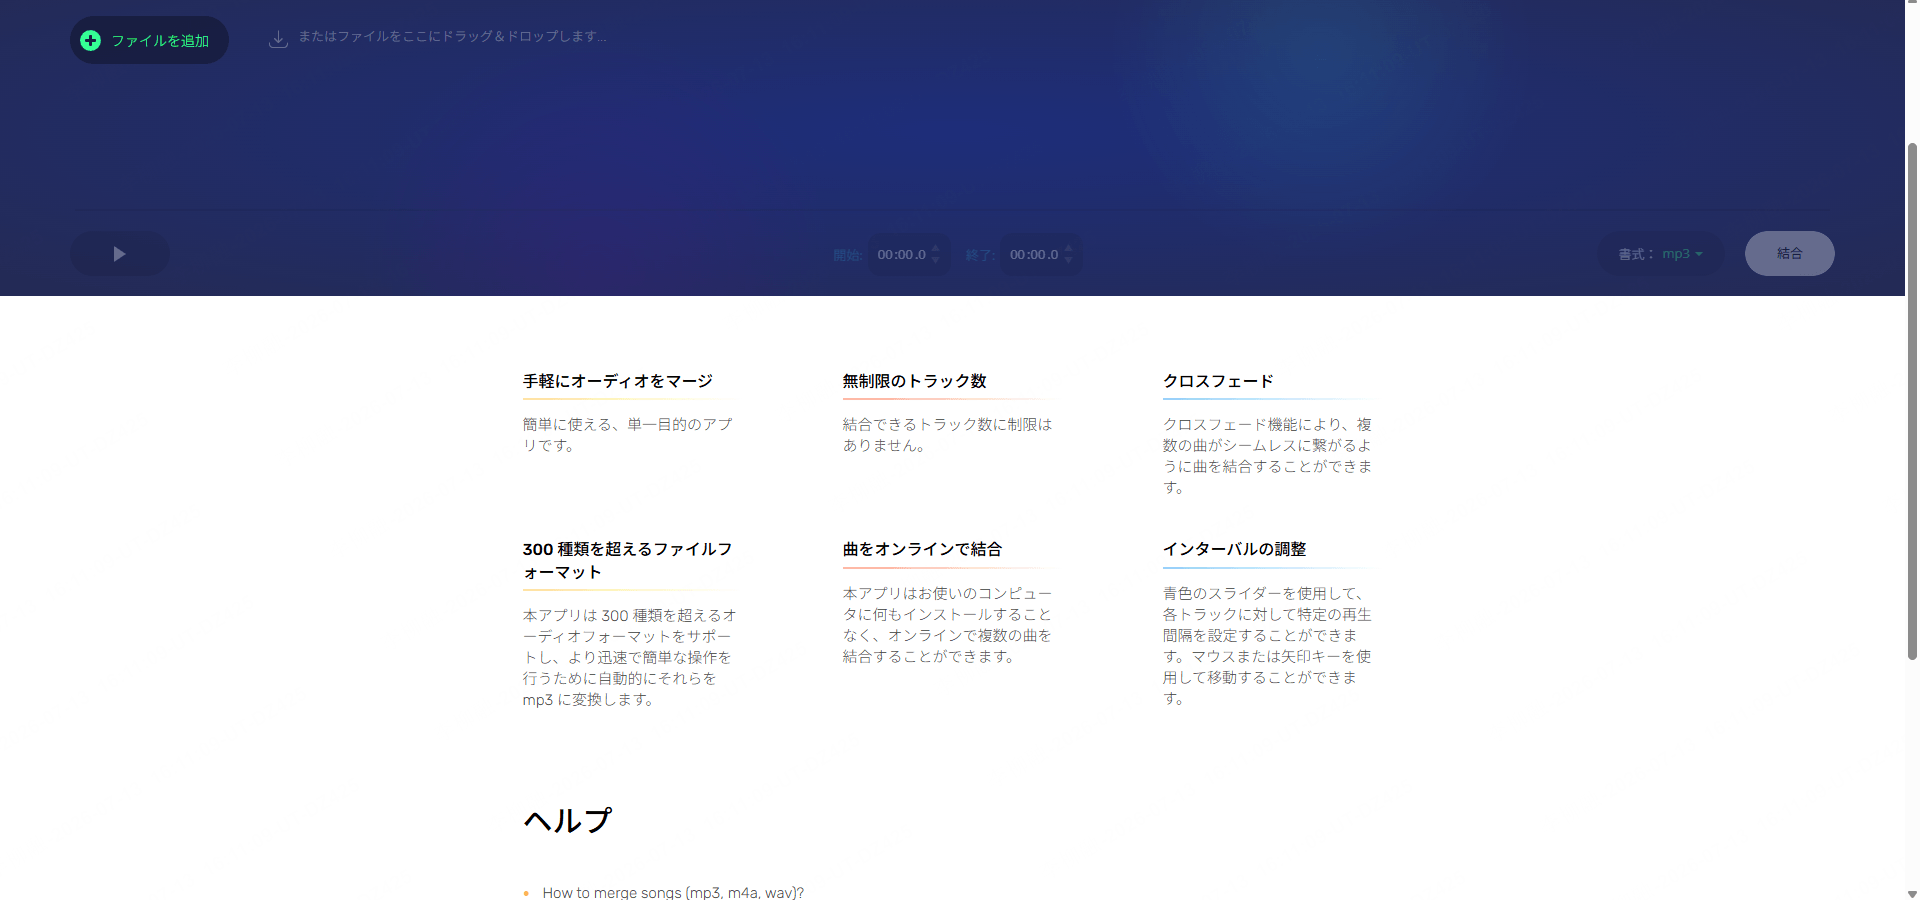Click paragraph starting 青色のスライダーを使用して

[x=1267, y=646]
